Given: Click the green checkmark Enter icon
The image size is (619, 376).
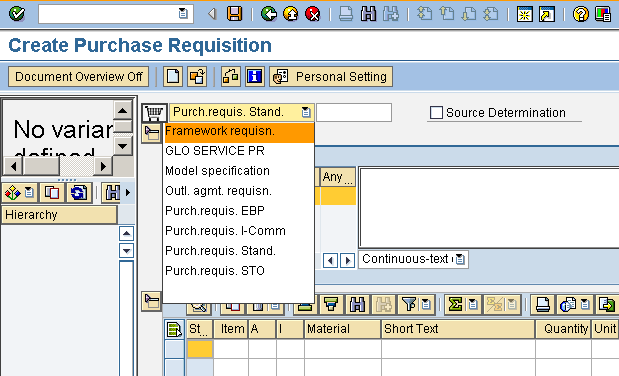Looking at the screenshot, I should point(17,14).
